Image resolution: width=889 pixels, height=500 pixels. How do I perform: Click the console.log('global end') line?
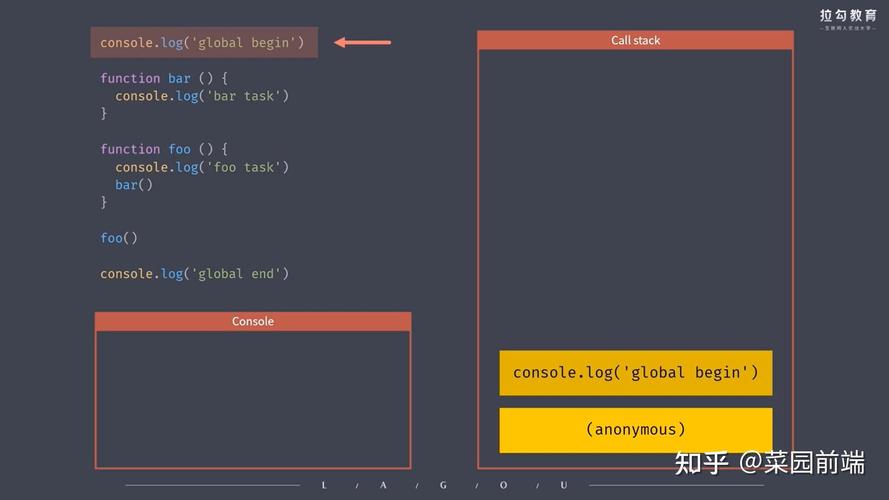pyautogui.click(x=194, y=274)
